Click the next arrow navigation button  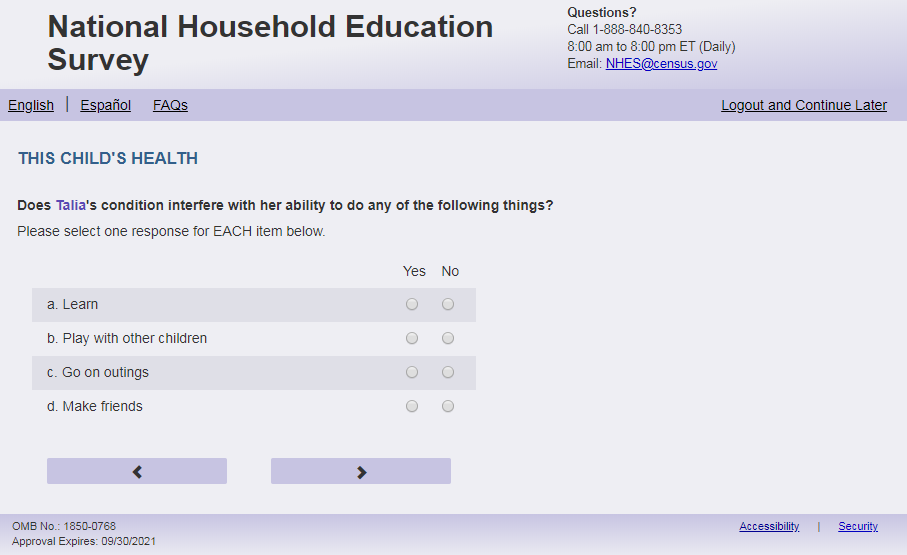[x=361, y=471]
